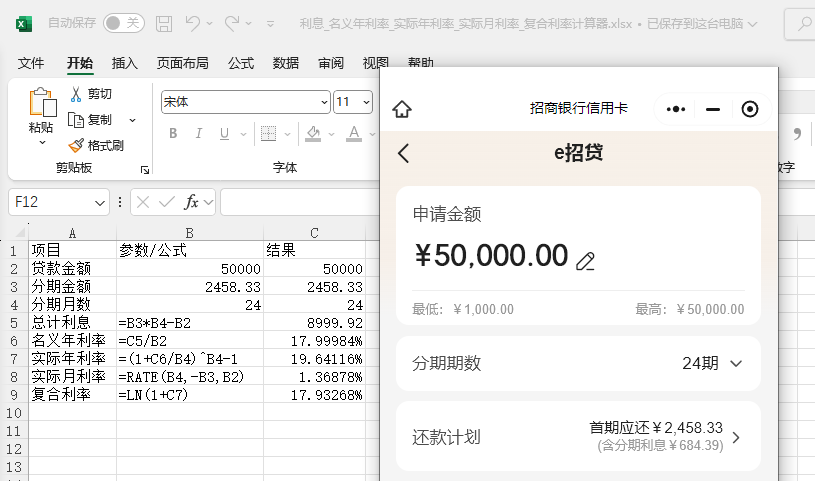Expand the fill color dropdown
The width and height of the screenshot is (815, 481).
(x=332, y=134)
